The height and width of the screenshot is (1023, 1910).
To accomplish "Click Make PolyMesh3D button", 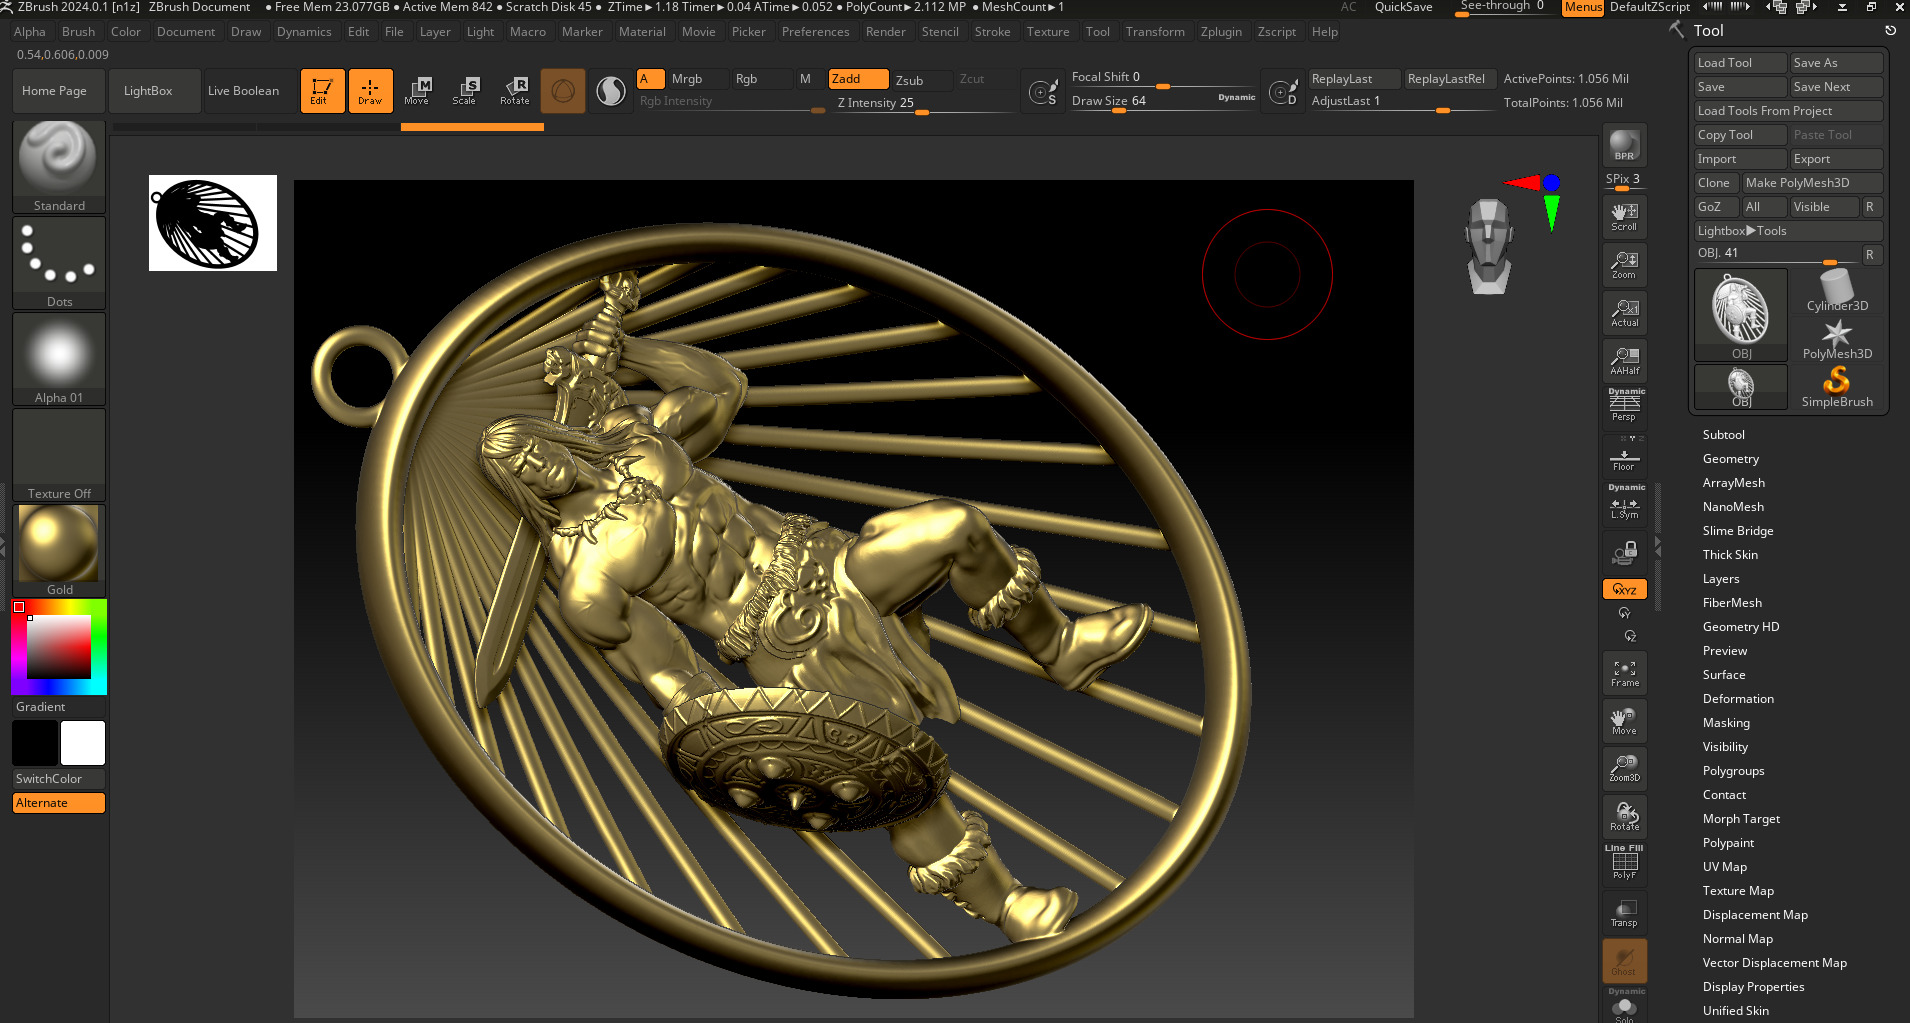I will click(1812, 183).
